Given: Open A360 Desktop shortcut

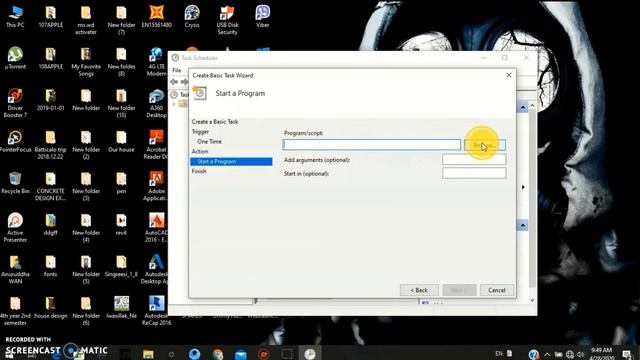Looking at the screenshot, I should pyautogui.click(x=156, y=103).
